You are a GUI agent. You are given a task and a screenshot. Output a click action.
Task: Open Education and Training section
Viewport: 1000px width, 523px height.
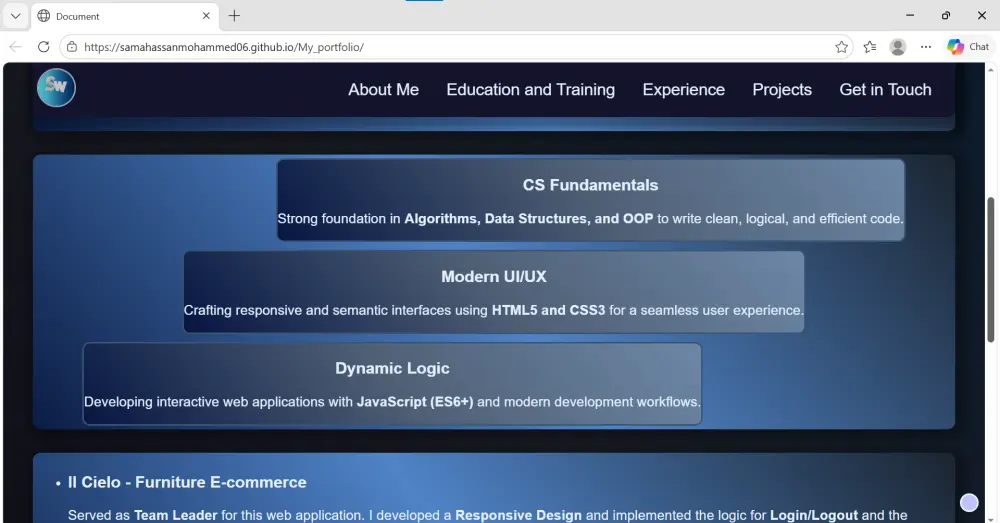pyautogui.click(x=531, y=89)
